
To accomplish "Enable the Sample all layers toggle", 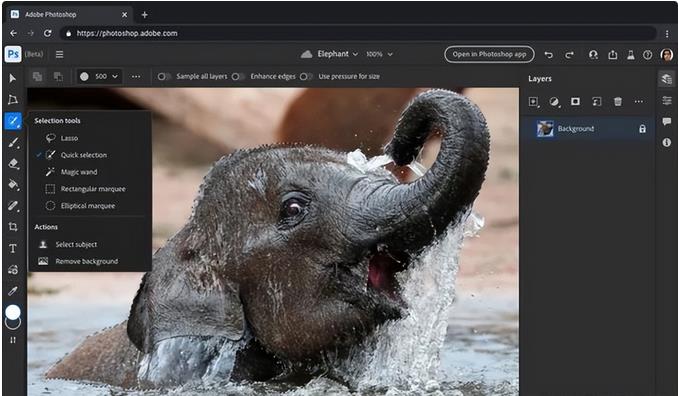I will 163,77.
